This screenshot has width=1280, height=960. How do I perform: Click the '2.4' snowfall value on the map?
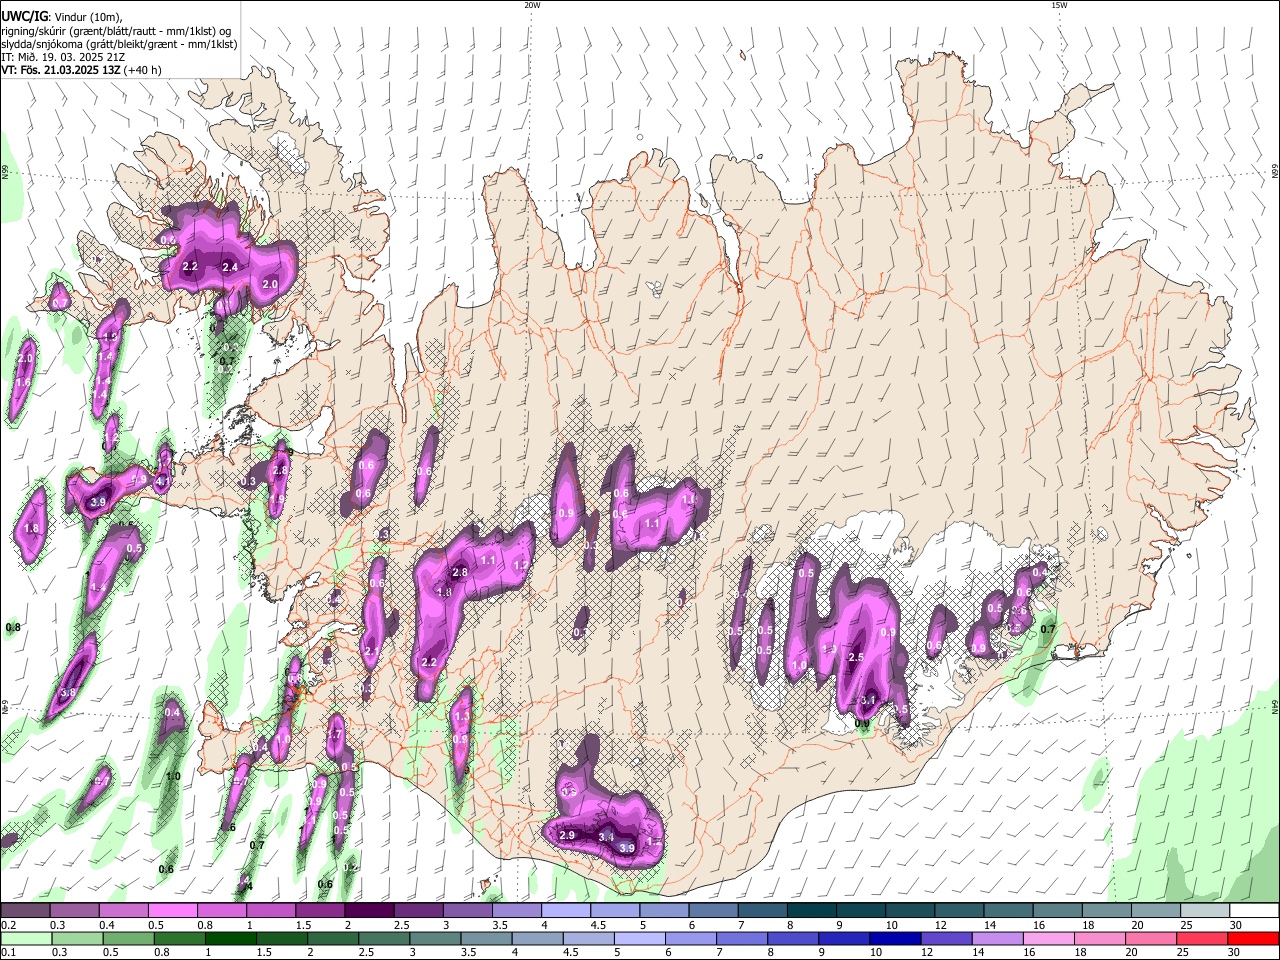pyautogui.click(x=230, y=267)
